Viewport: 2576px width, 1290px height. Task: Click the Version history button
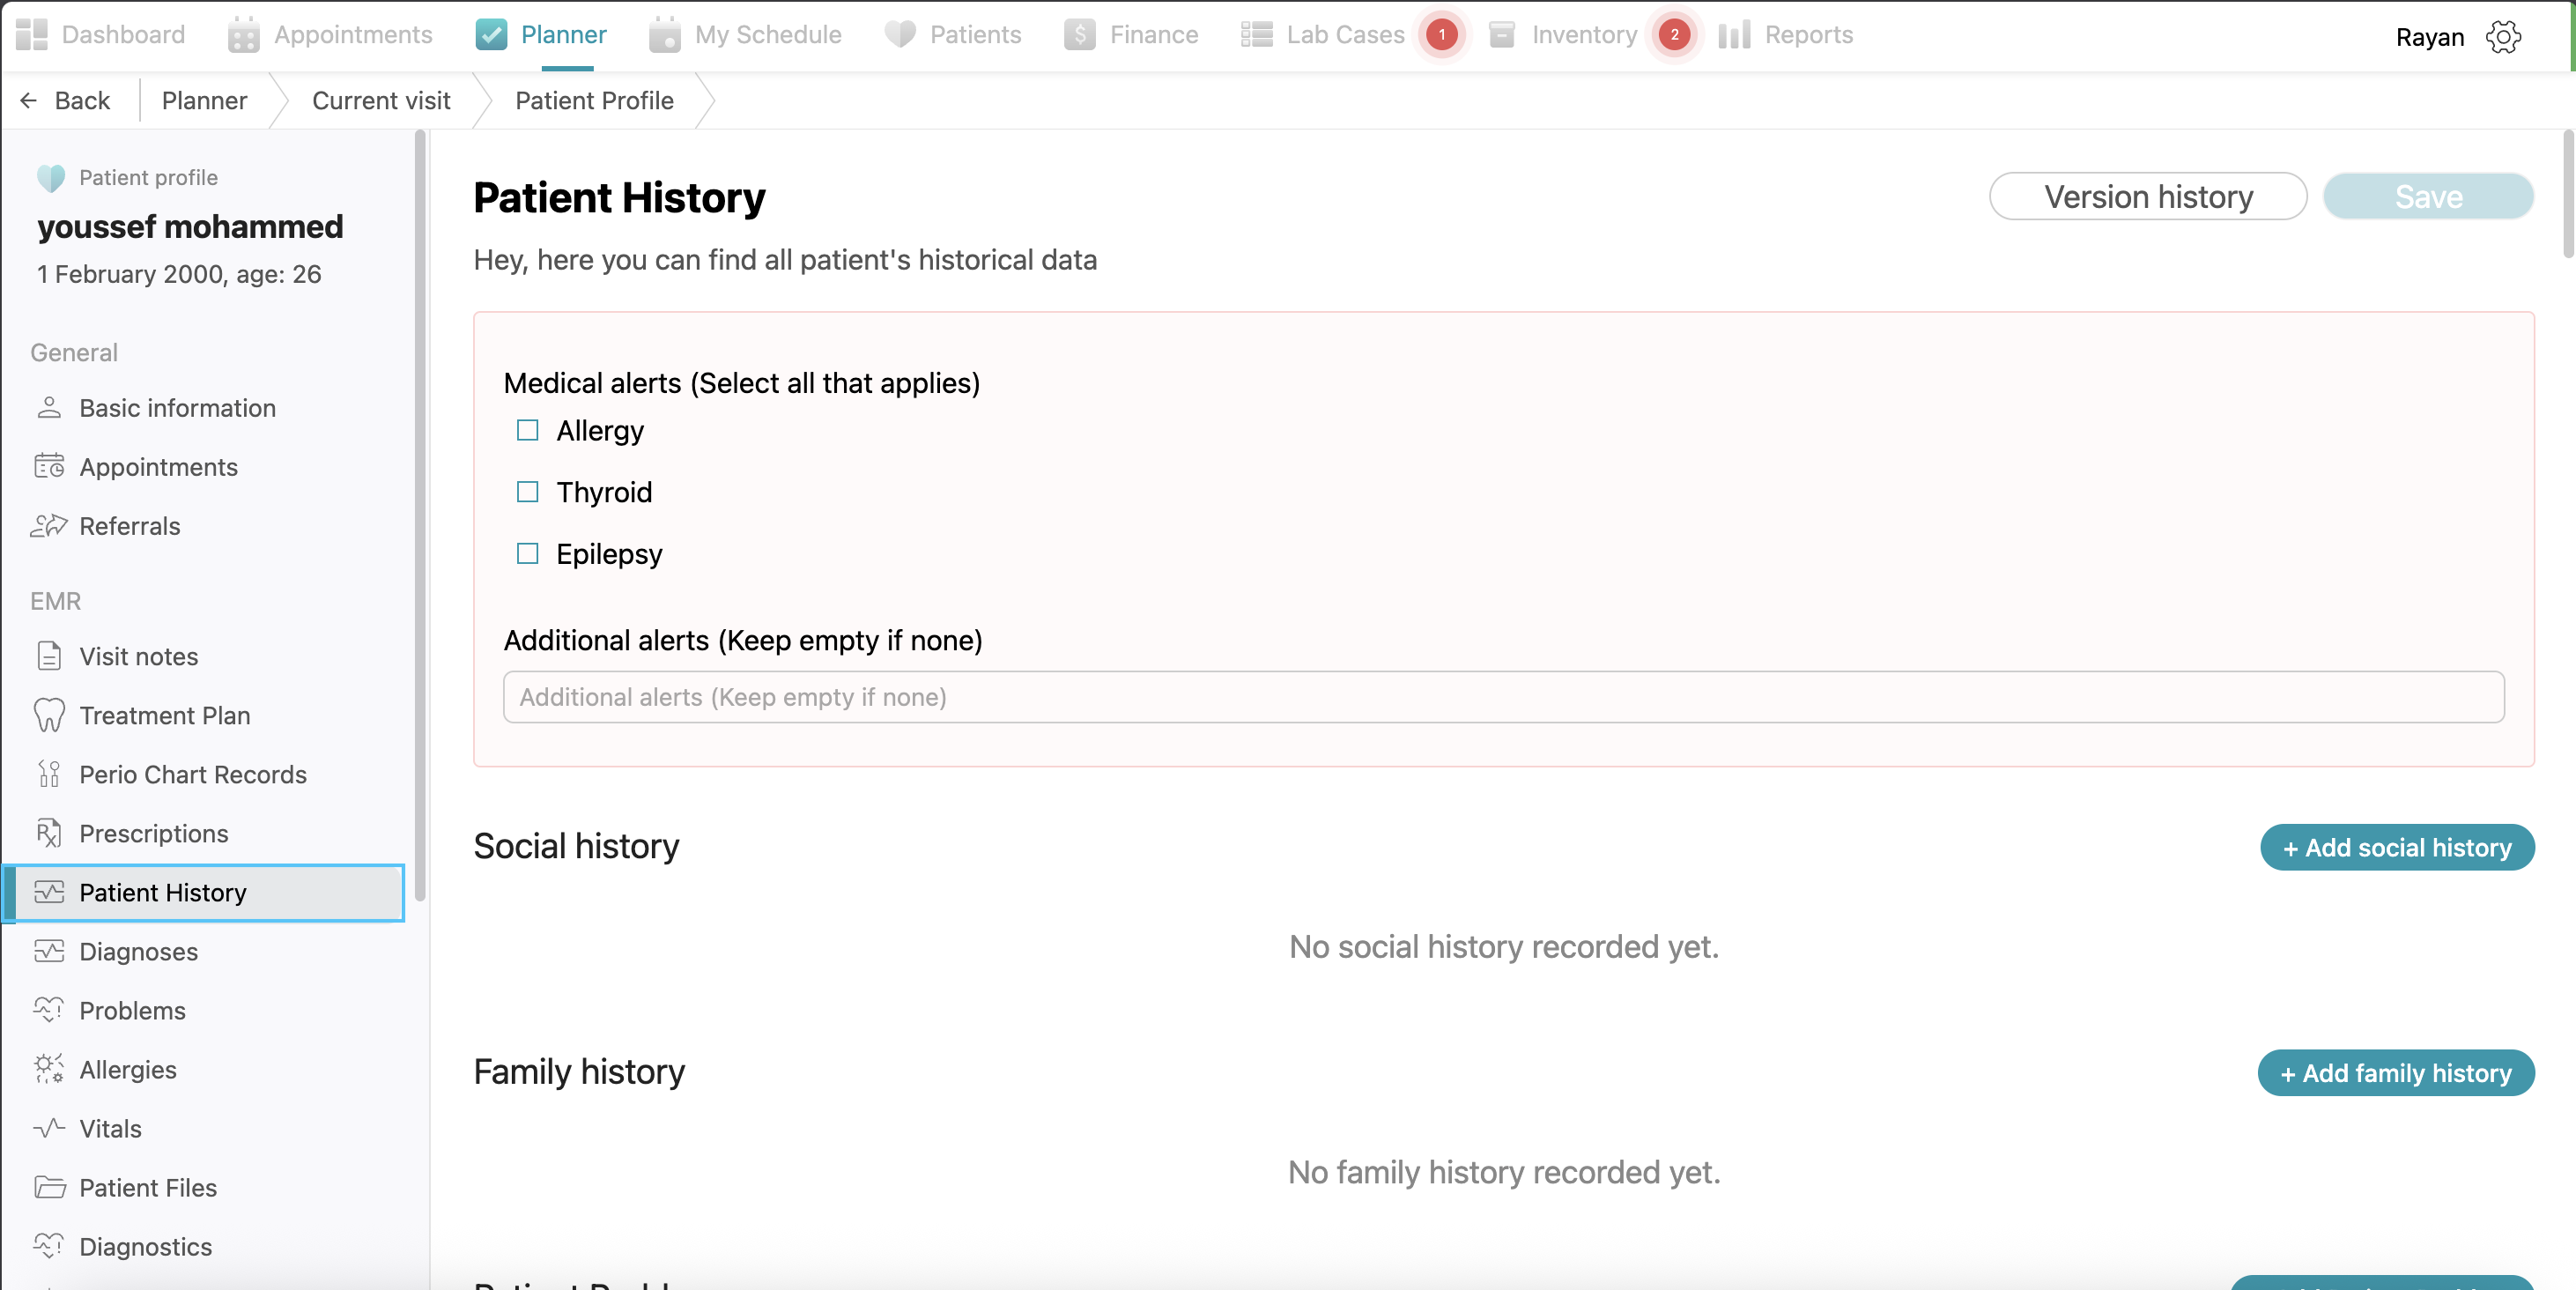click(2147, 197)
